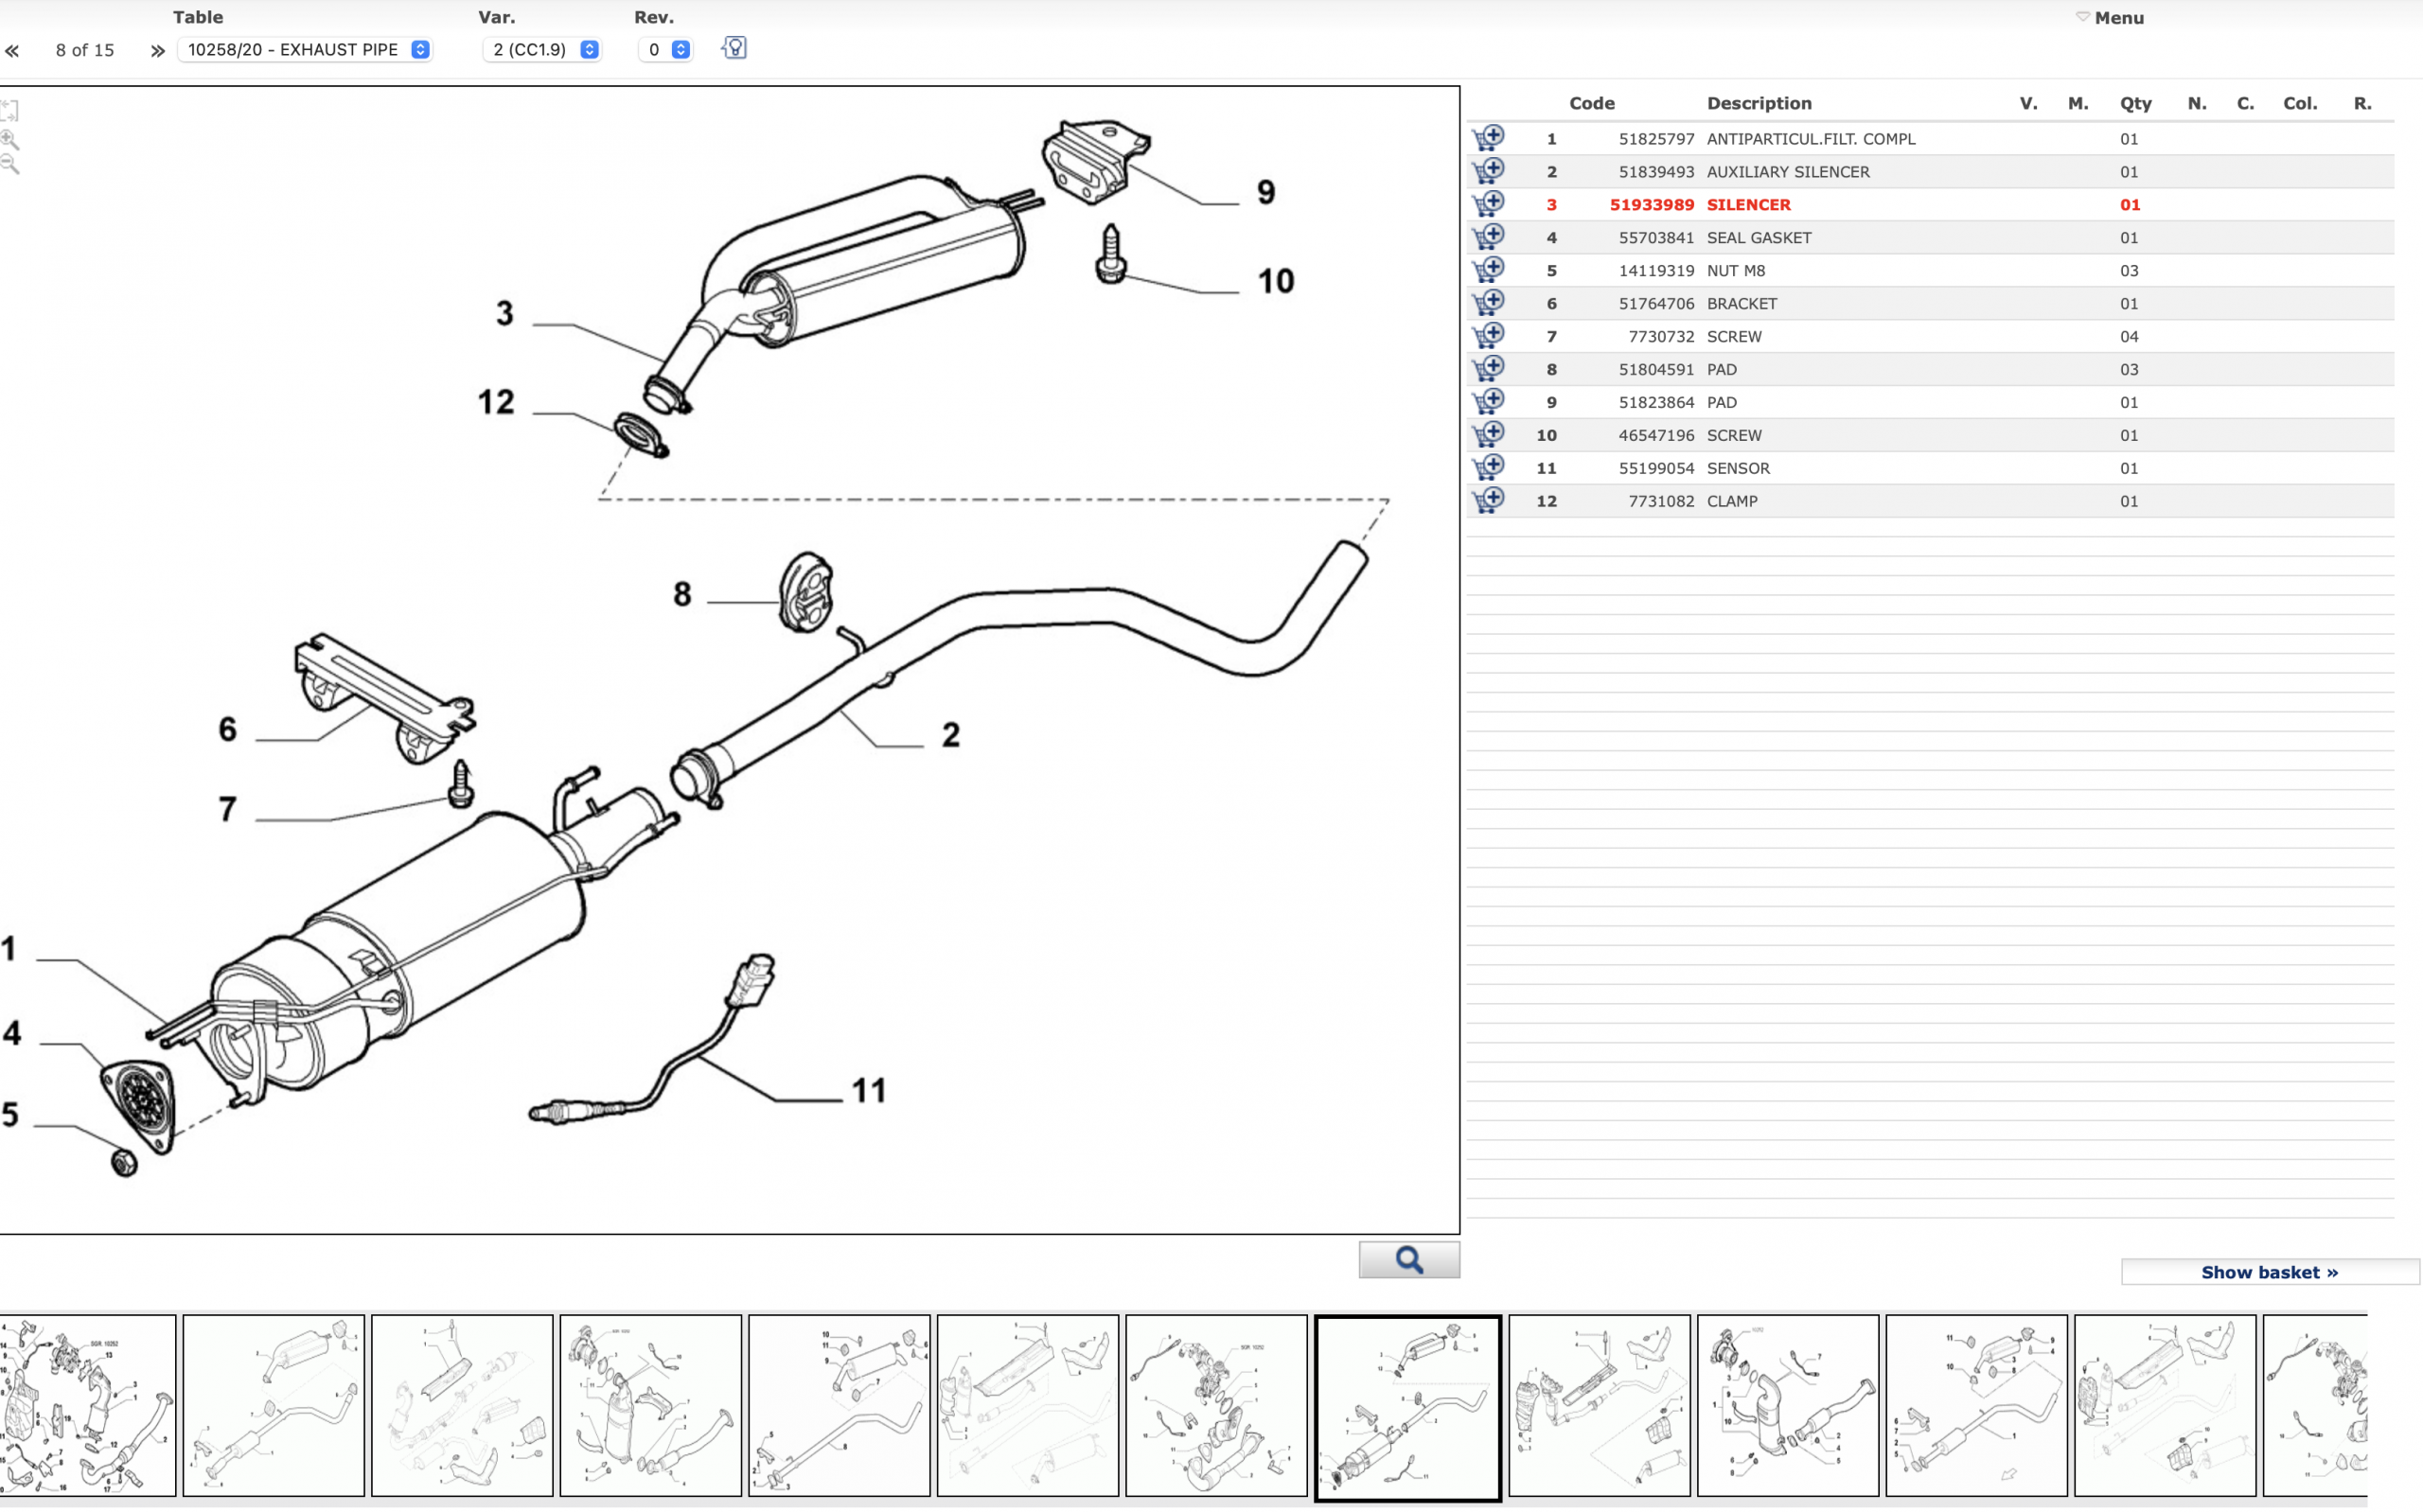
Task: Go to the next table with double-right arrow
Action: [x=157, y=51]
